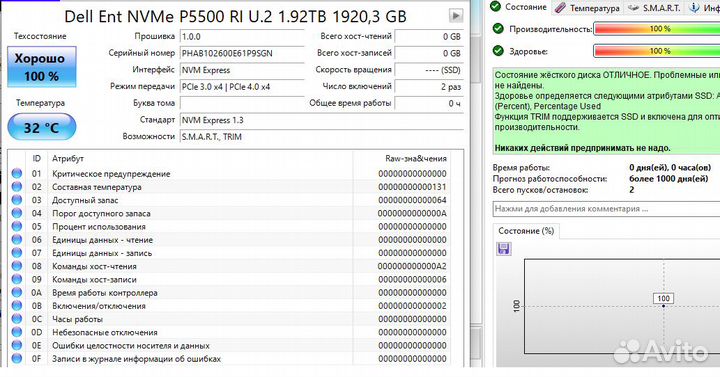720x377 pixels.
Task: Click the Возможности field S.M.A.R.T., TRIM
Action: click(321, 137)
